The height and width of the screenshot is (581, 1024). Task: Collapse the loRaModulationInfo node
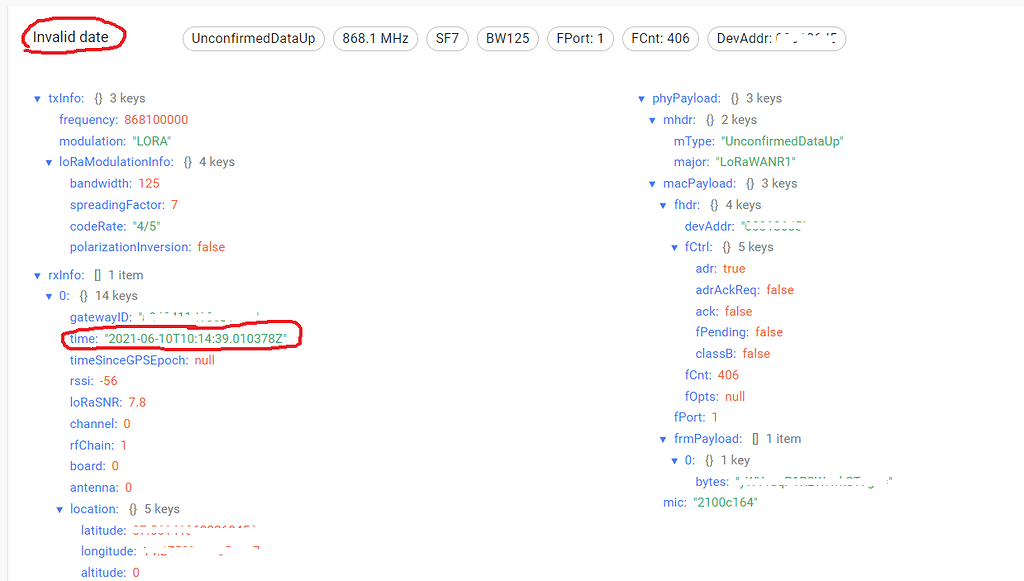coord(49,162)
